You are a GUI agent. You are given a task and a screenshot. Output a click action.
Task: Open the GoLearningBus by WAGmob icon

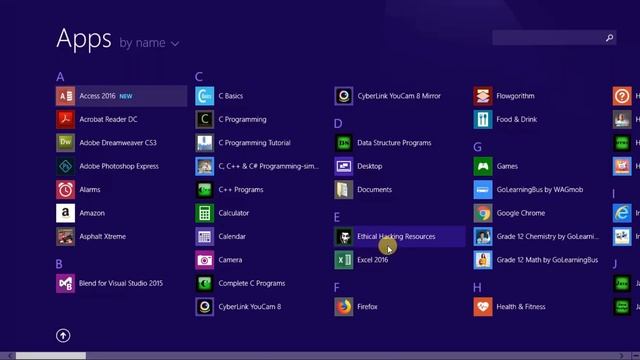tap(483, 189)
